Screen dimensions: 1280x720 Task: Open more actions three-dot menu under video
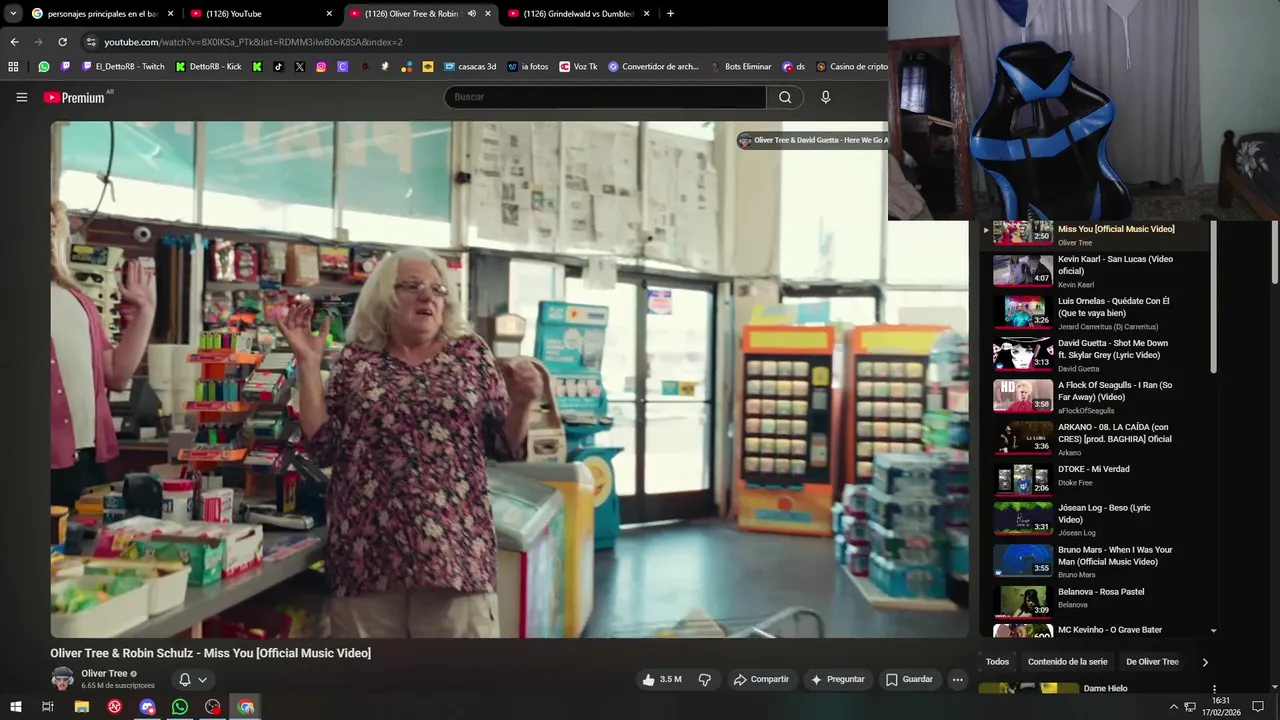click(957, 679)
